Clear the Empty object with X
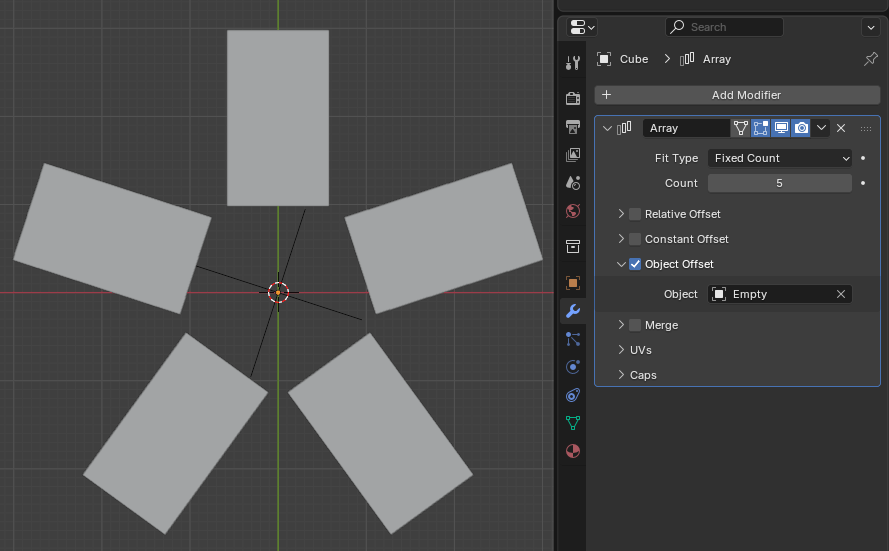Viewport: 889px width, 551px height. pyautogui.click(x=841, y=294)
